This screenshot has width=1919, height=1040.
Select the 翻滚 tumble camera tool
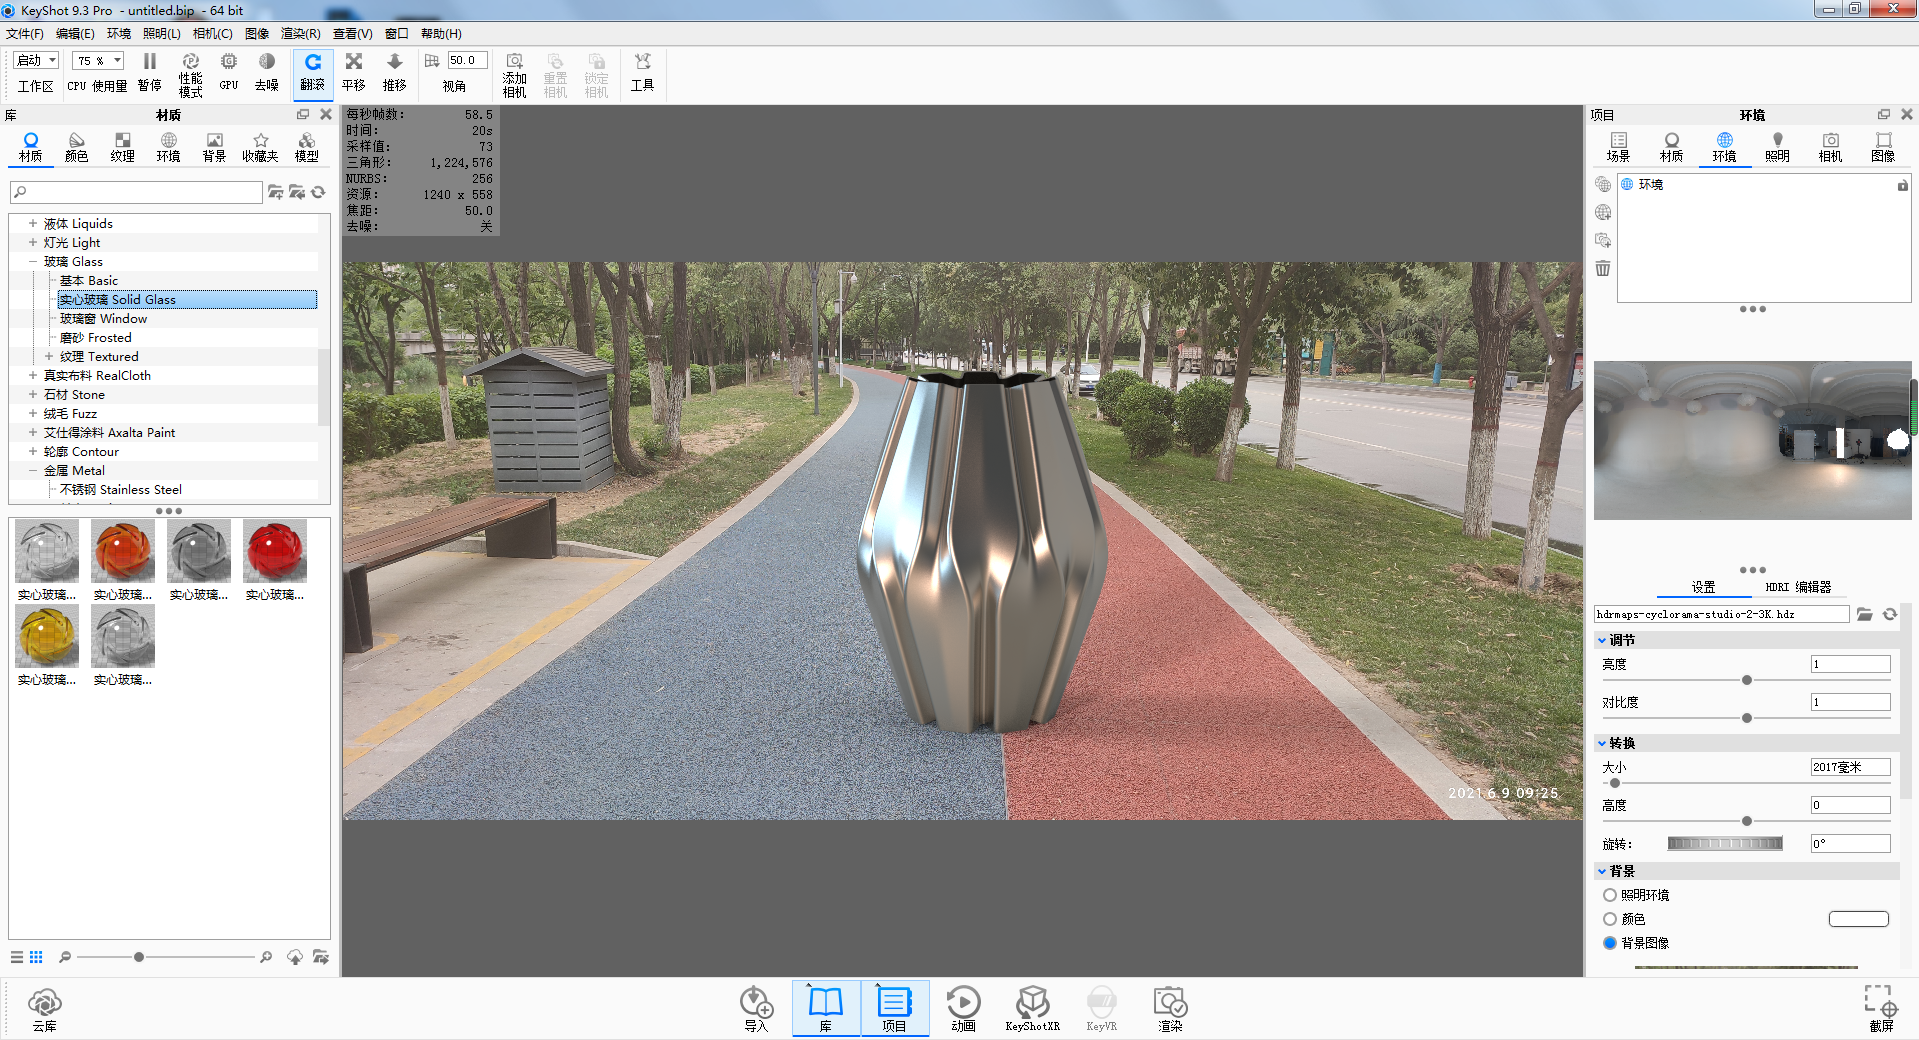pyautogui.click(x=313, y=73)
